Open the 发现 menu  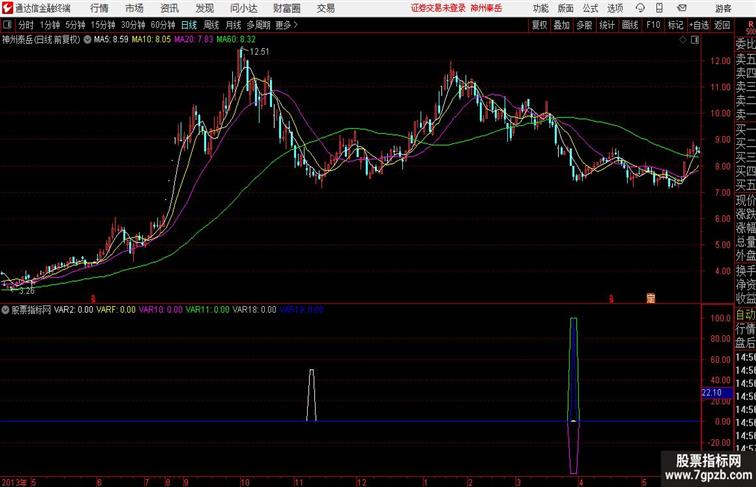point(204,8)
